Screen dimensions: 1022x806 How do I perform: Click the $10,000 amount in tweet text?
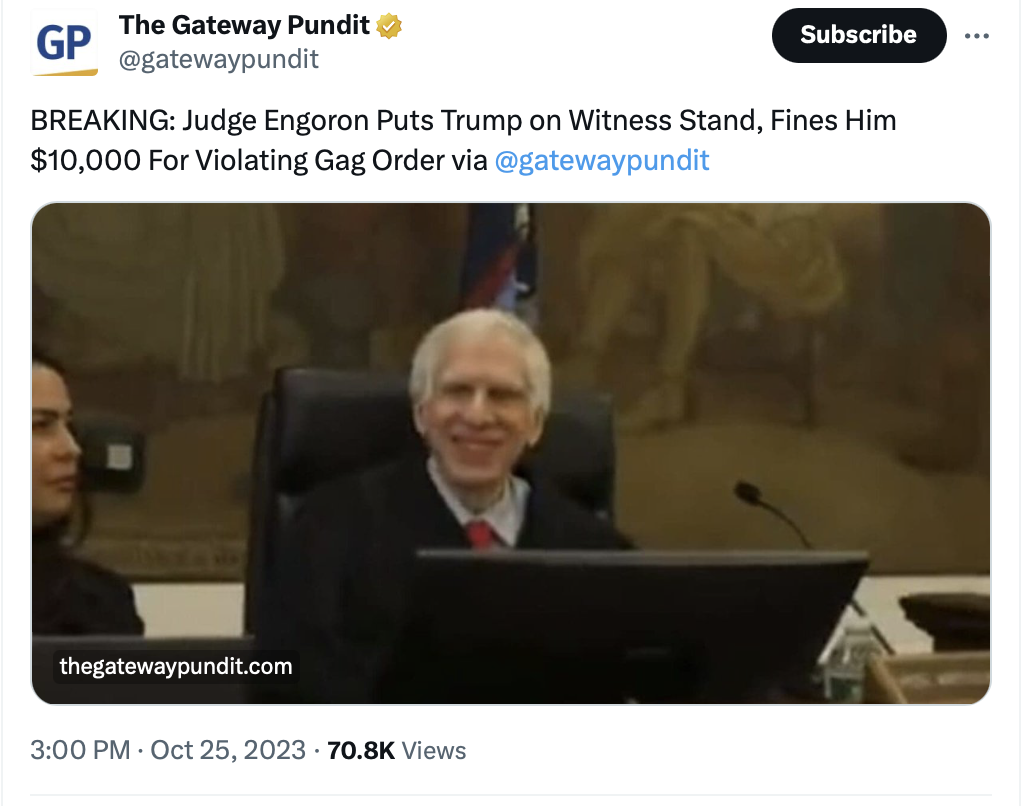[x=85, y=160]
